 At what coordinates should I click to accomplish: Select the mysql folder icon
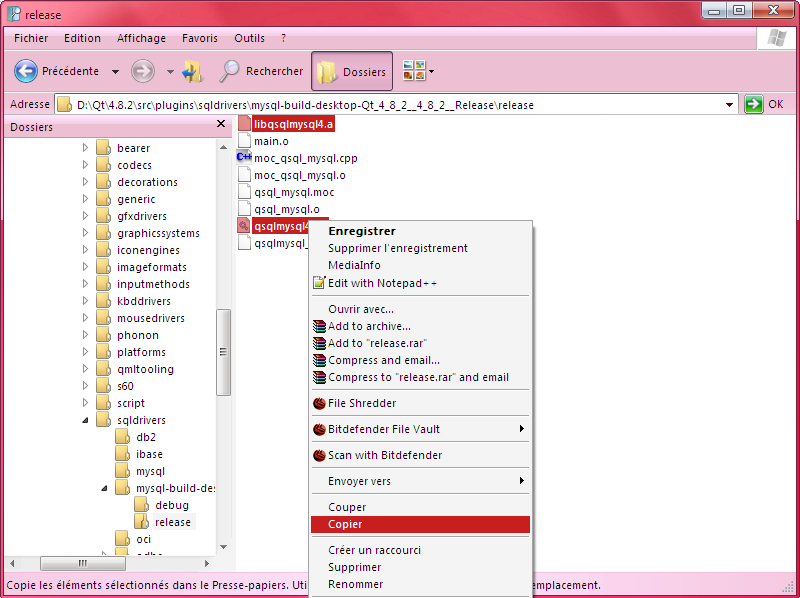(122, 471)
